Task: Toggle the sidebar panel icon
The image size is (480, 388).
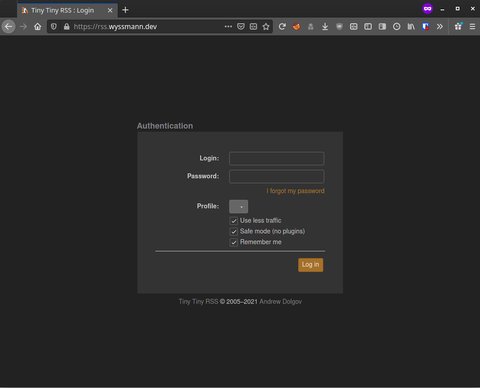Action: pos(382,26)
